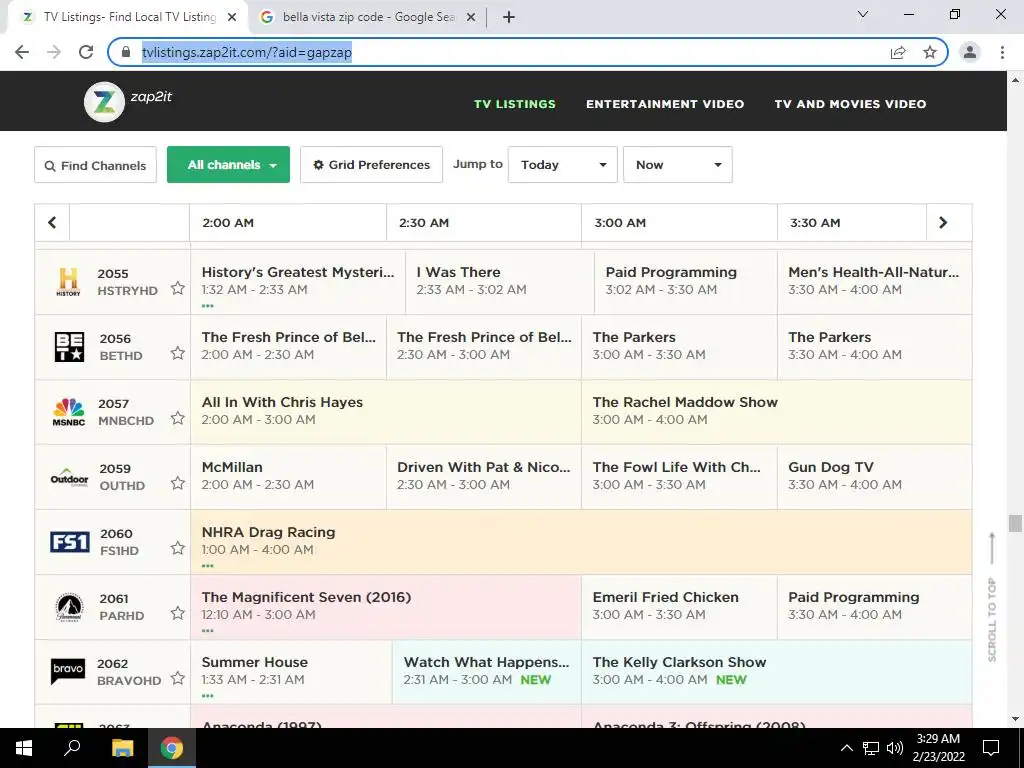Open the Outdoor Channel logo
This screenshot has height=768, width=1024.
pyautogui.click(x=69, y=477)
